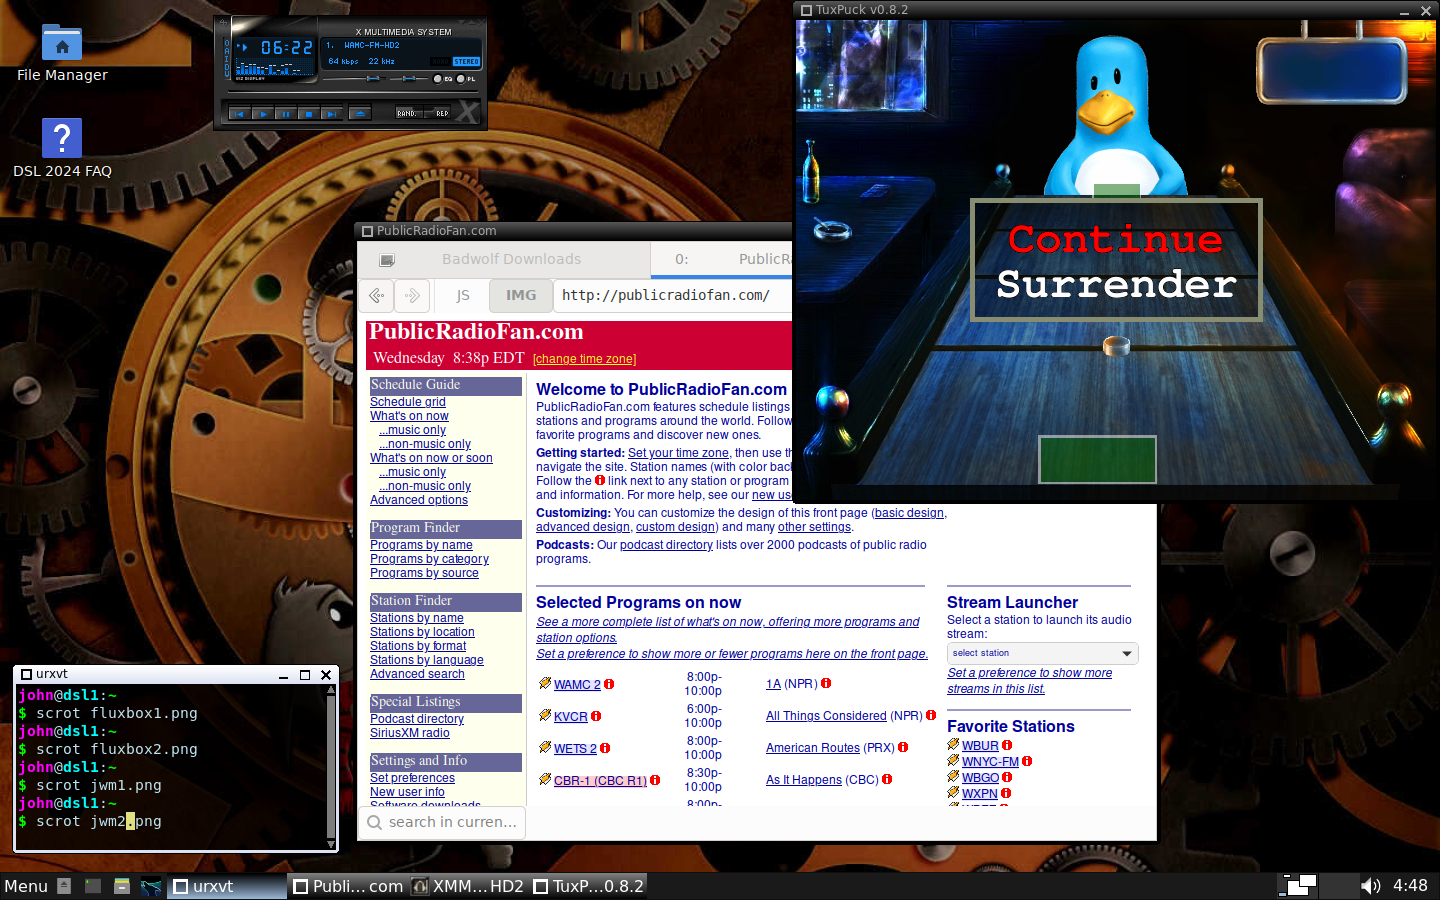Open the American Routes program link

(x=813, y=748)
